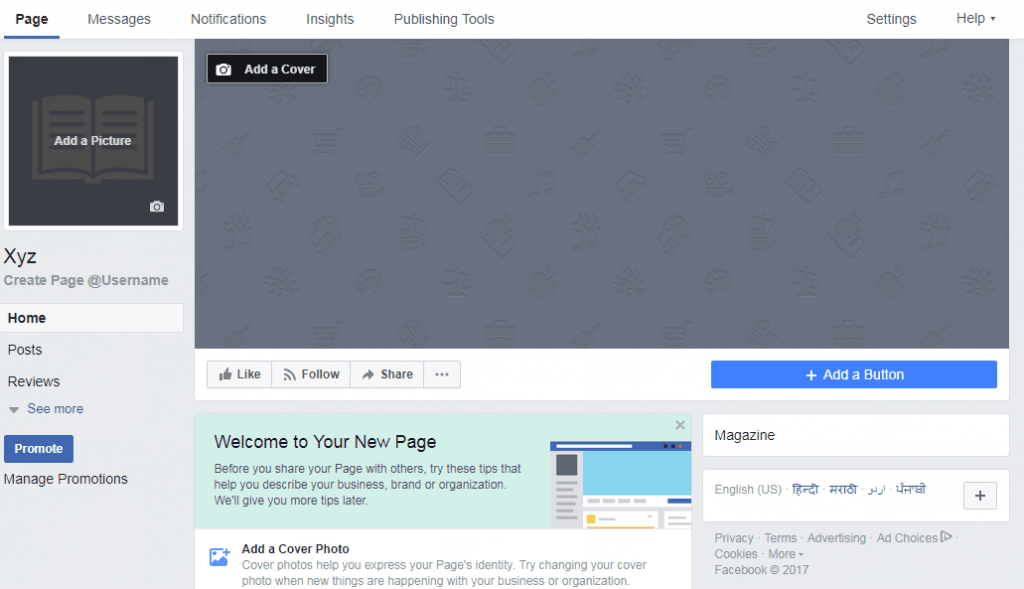Viewport: 1024px width, 589px height.
Task: Switch language to ਪੰਜਾਬੀ
Action: 911,489
